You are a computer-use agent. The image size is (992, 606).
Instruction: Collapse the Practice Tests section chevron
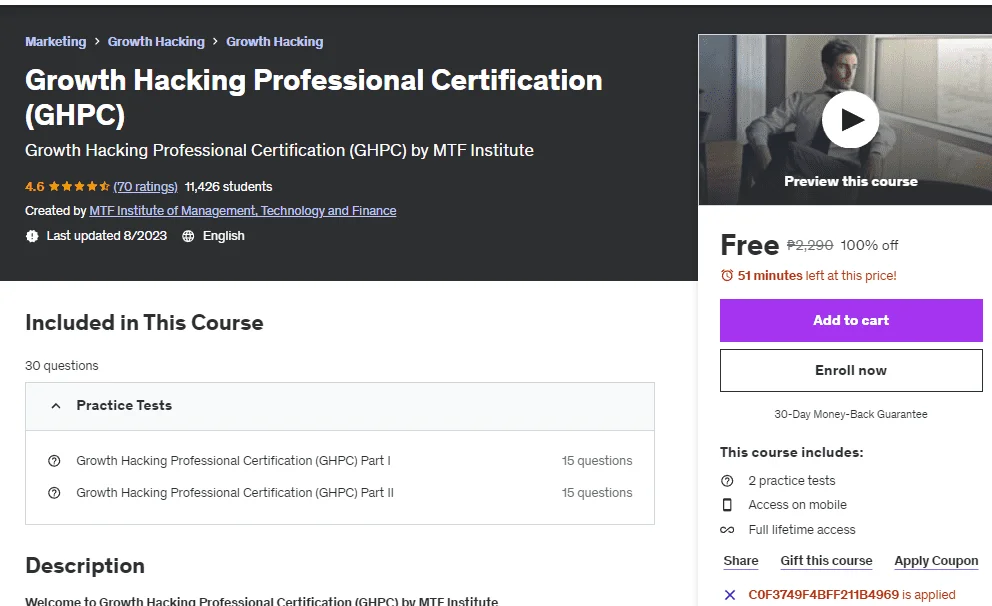56,405
